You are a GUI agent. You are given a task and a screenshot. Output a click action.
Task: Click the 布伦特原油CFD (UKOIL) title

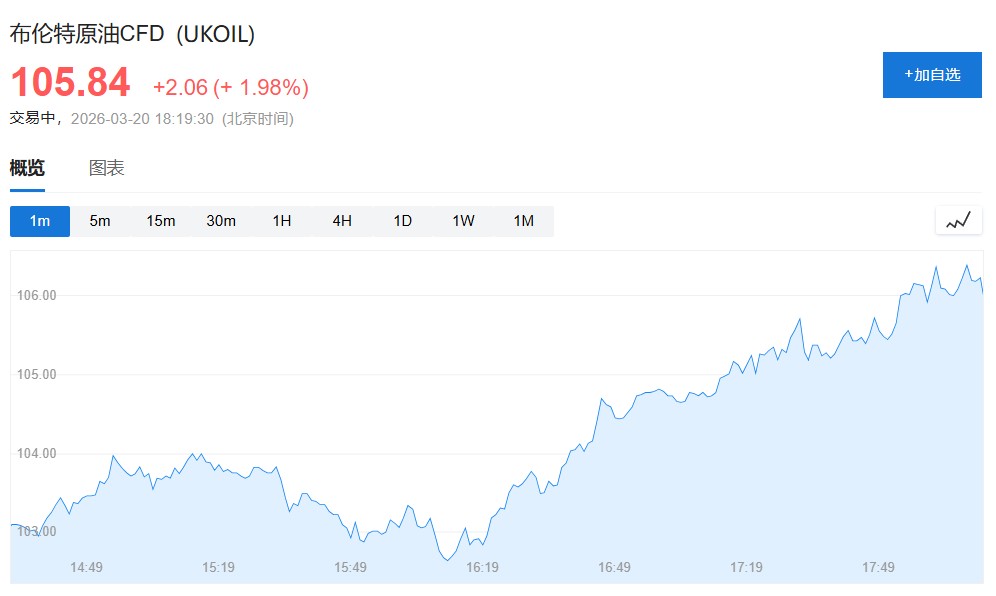132,34
